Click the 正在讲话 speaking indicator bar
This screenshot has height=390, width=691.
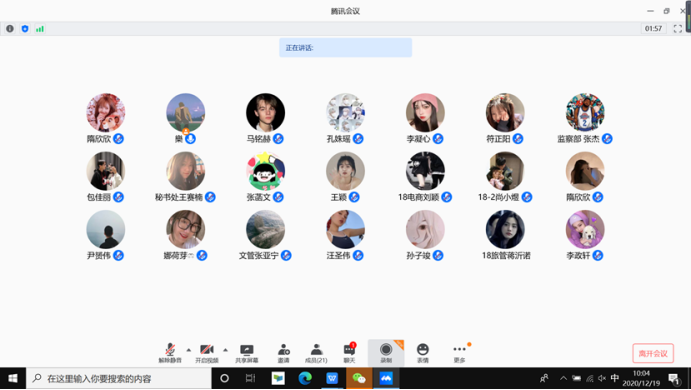click(346, 48)
